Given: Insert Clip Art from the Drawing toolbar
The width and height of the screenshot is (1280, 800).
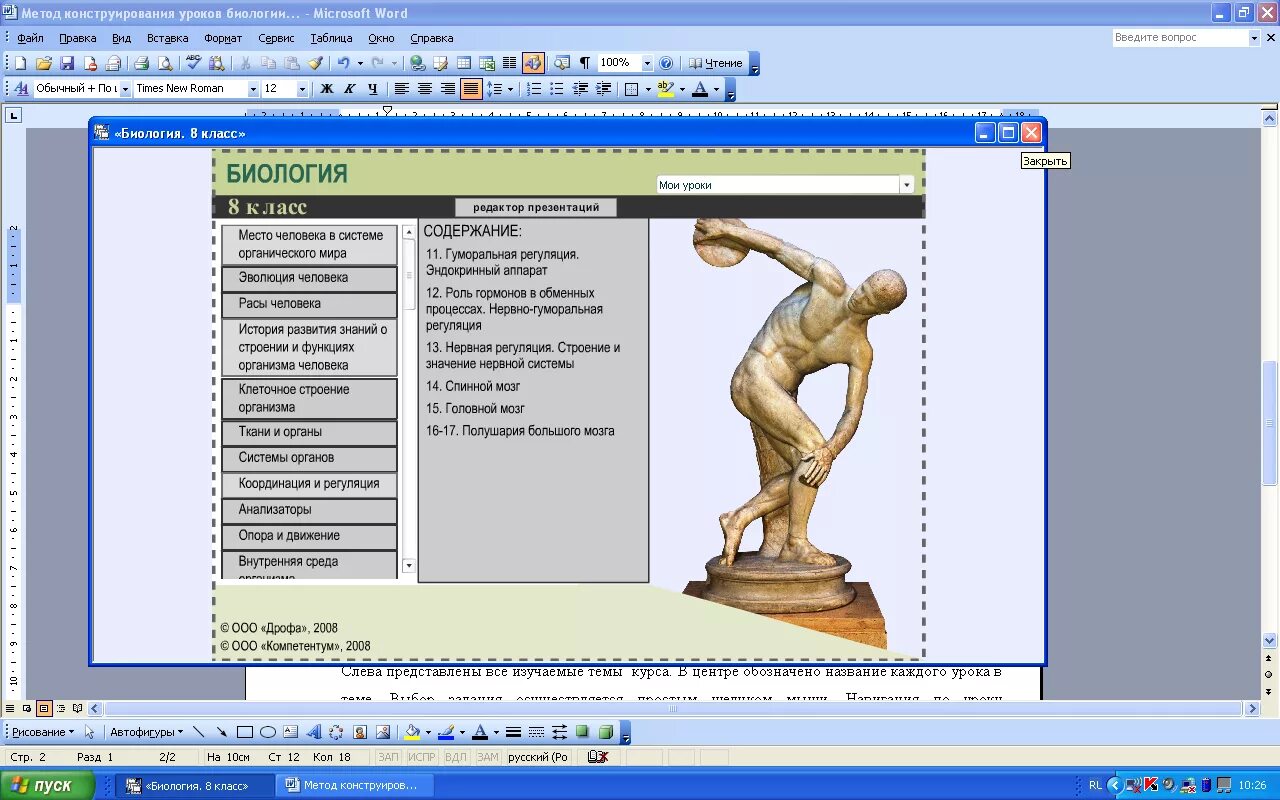Looking at the screenshot, I should [x=359, y=732].
